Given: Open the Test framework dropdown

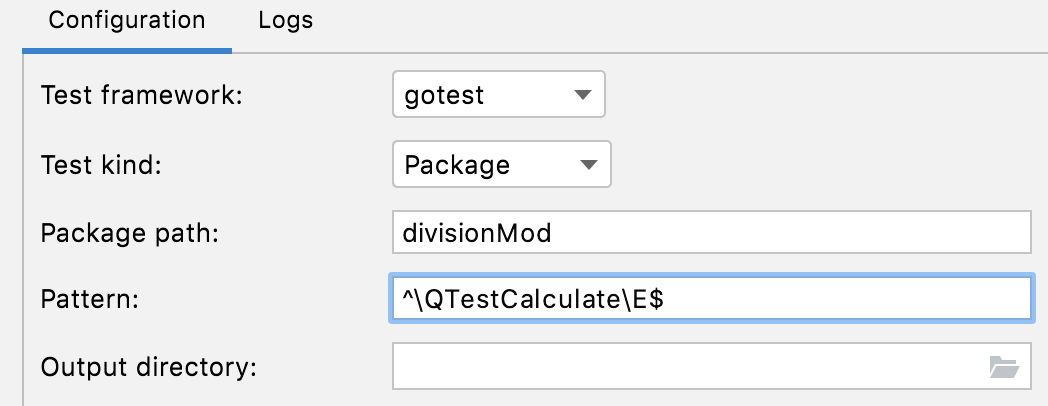Looking at the screenshot, I should 499,96.
